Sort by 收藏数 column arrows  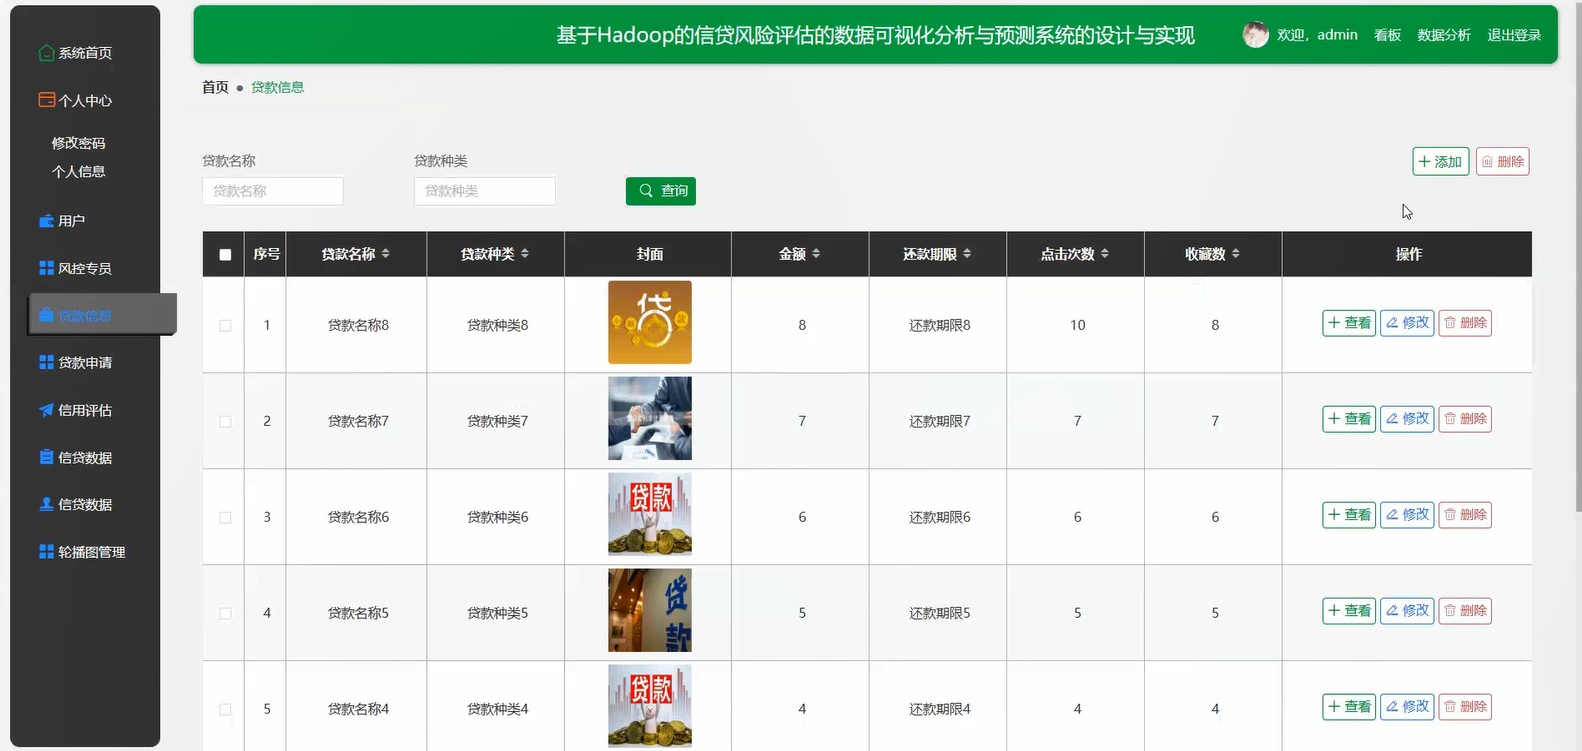1236,254
